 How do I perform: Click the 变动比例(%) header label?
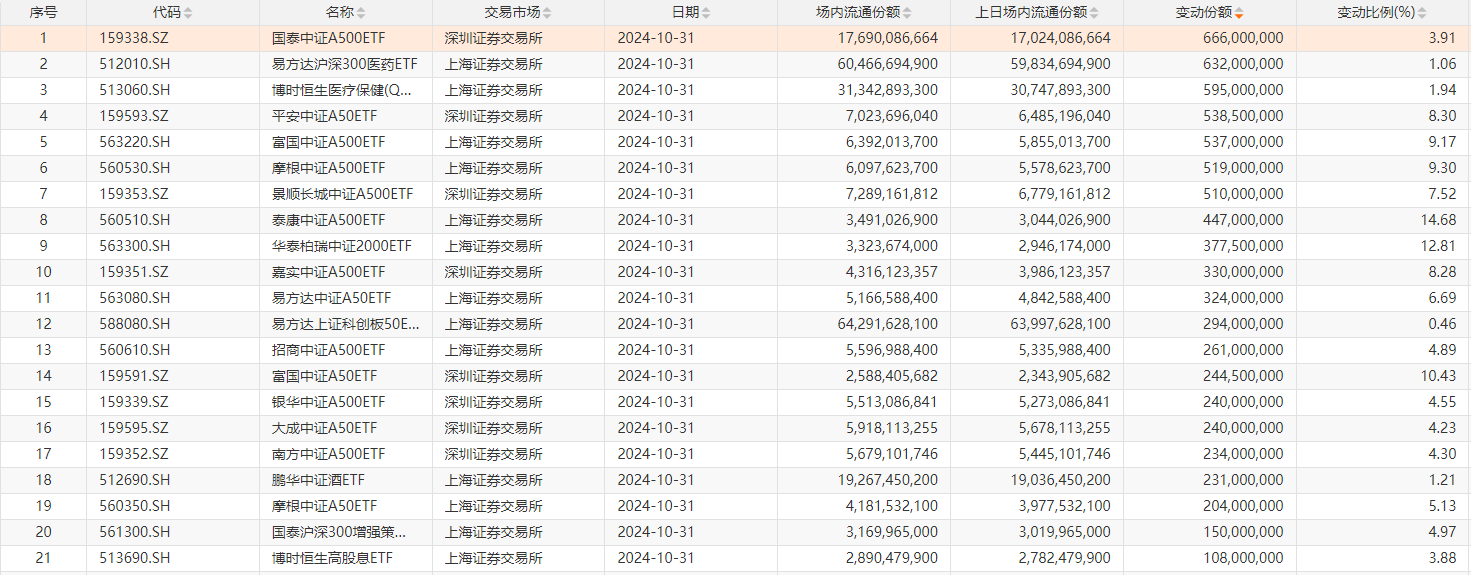(x=1376, y=13)
